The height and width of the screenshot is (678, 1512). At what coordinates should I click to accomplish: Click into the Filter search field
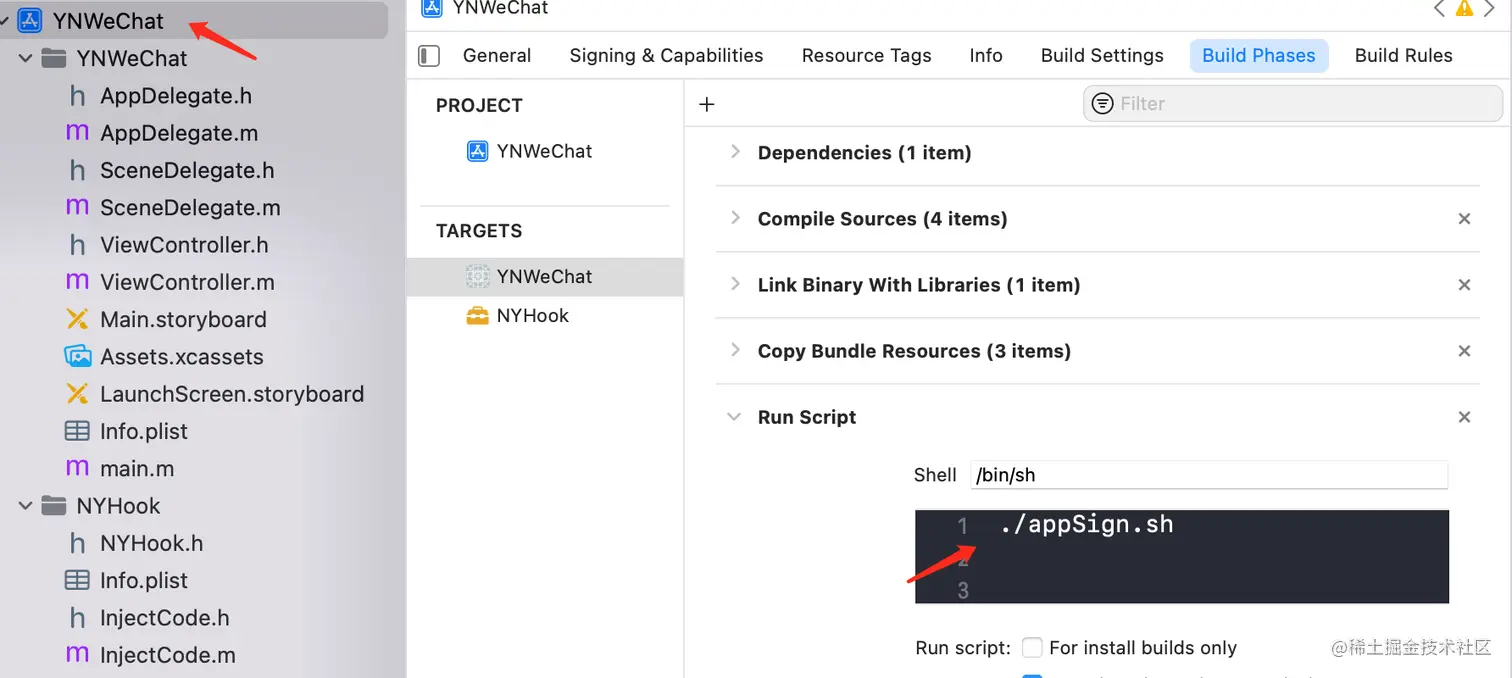1293,104
